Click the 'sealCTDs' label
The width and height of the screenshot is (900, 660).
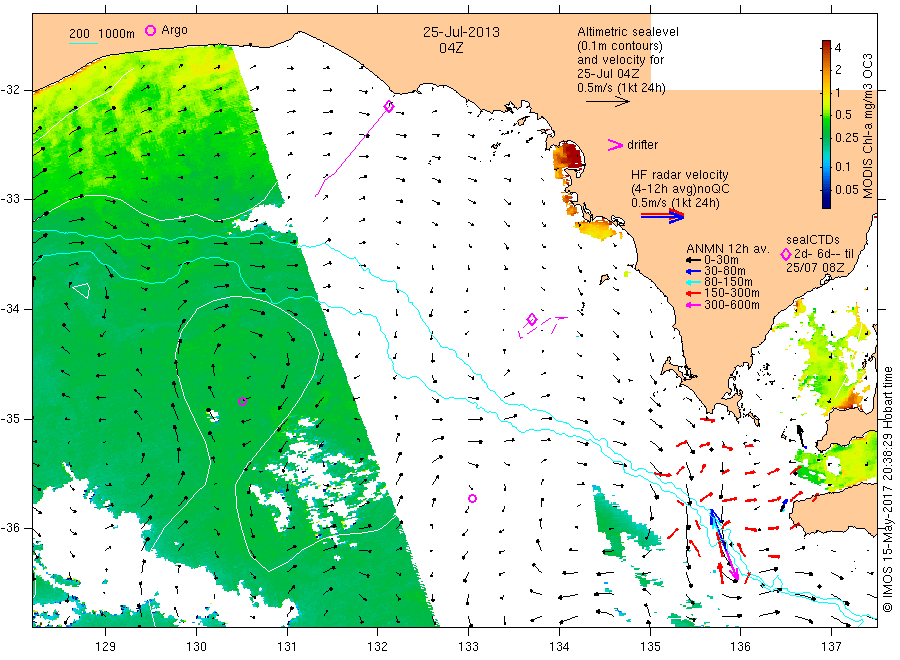(x=813, y=240)
